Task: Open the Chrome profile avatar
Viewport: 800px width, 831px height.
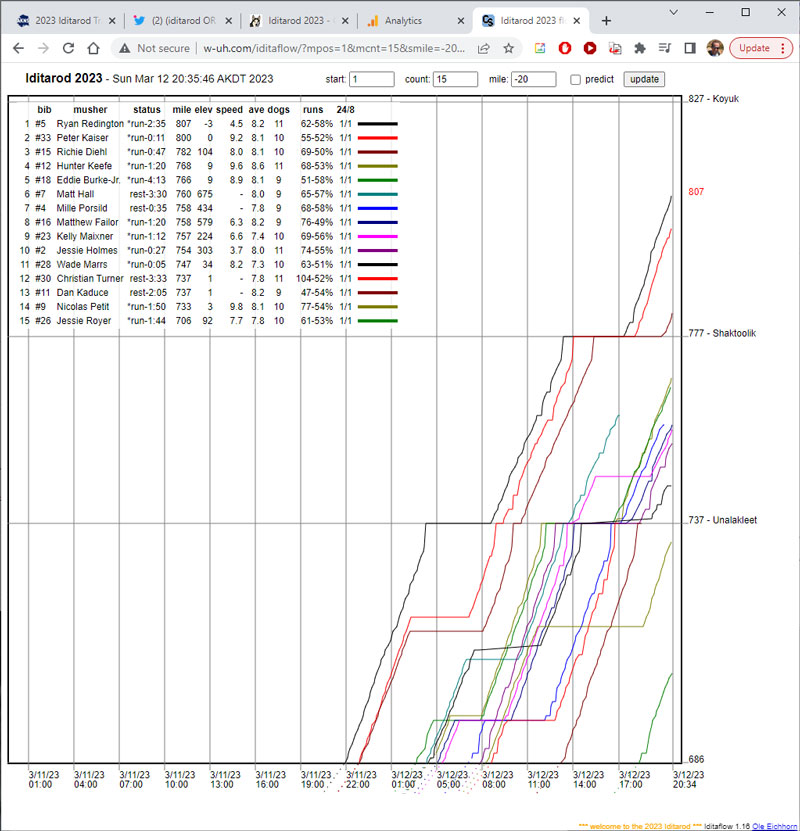Action: tap(715, 48)
